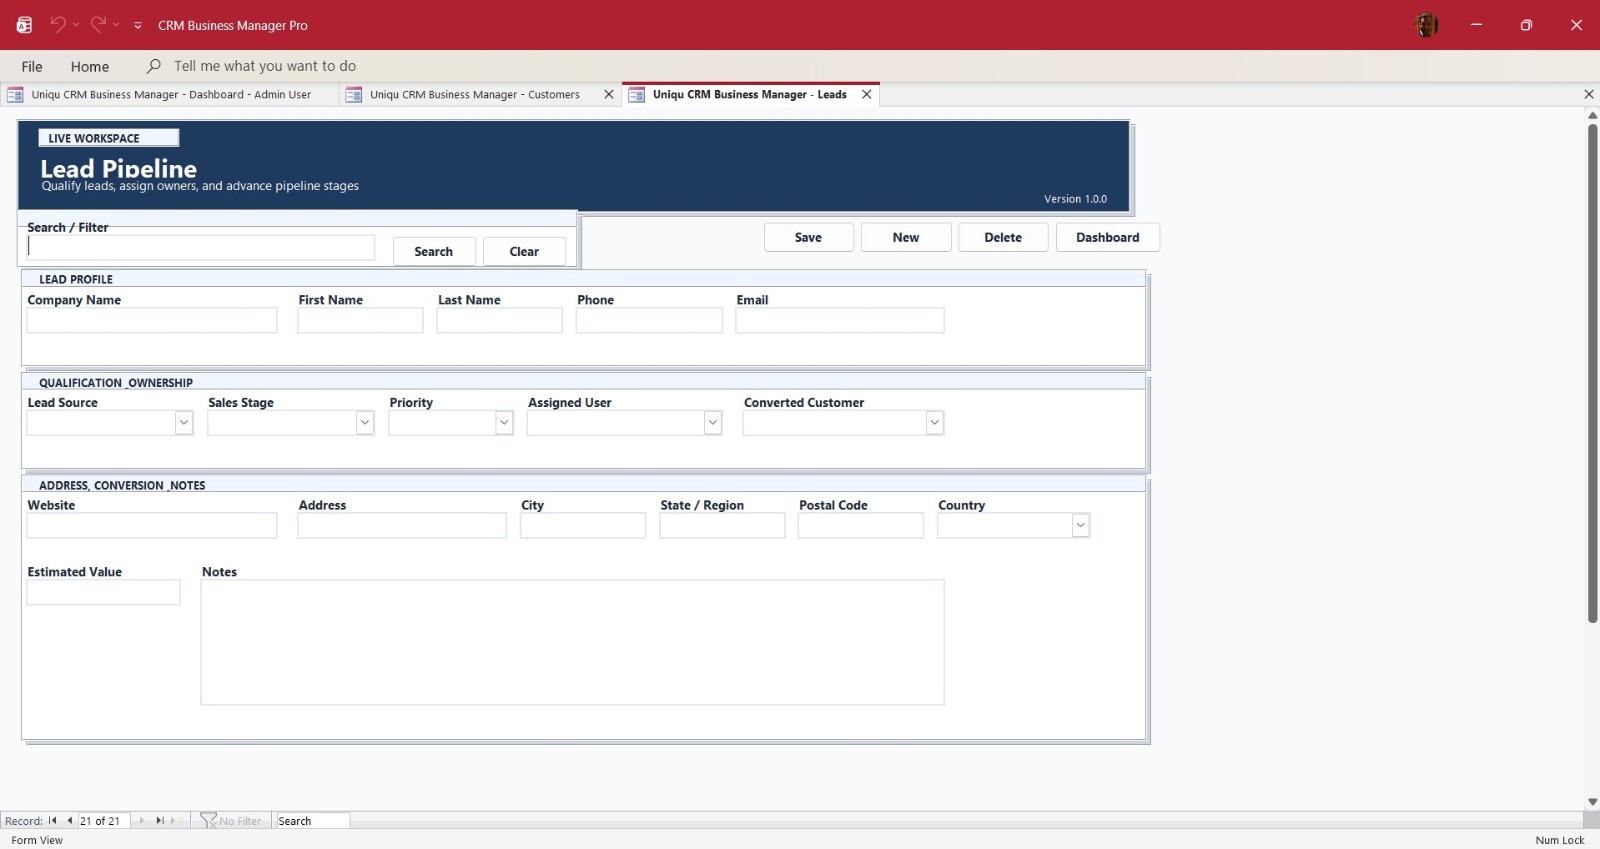Click the State / Region field
This screenshot has height=849, width=1600.
(722, 525)
